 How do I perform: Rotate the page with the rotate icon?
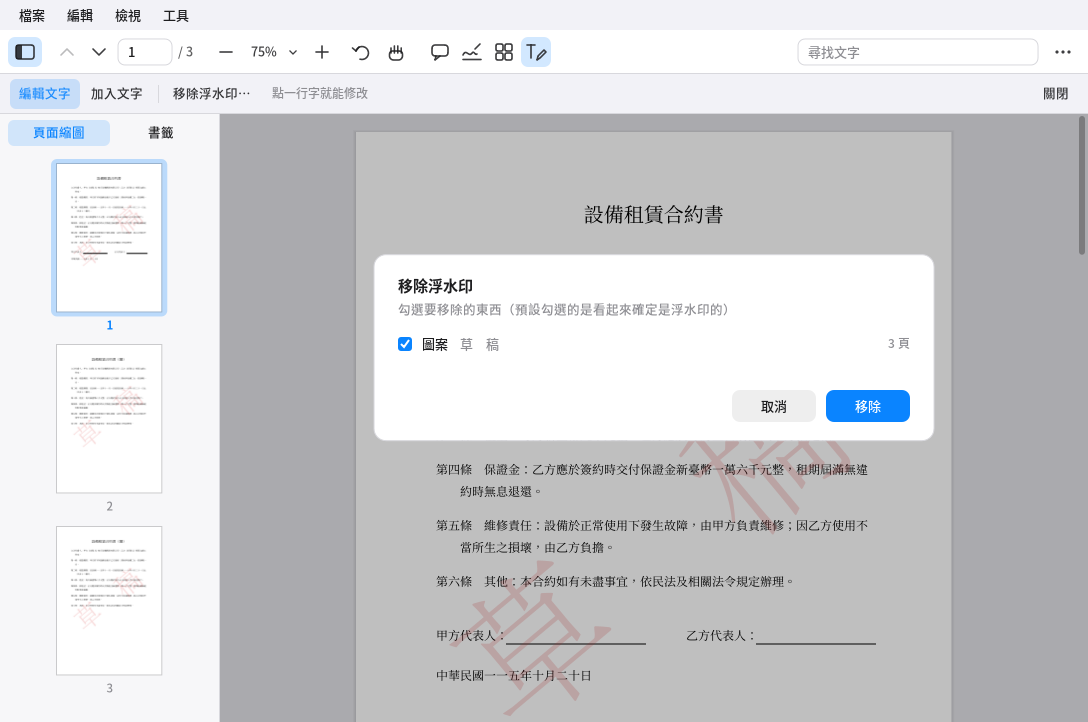(x=360, y=52)
